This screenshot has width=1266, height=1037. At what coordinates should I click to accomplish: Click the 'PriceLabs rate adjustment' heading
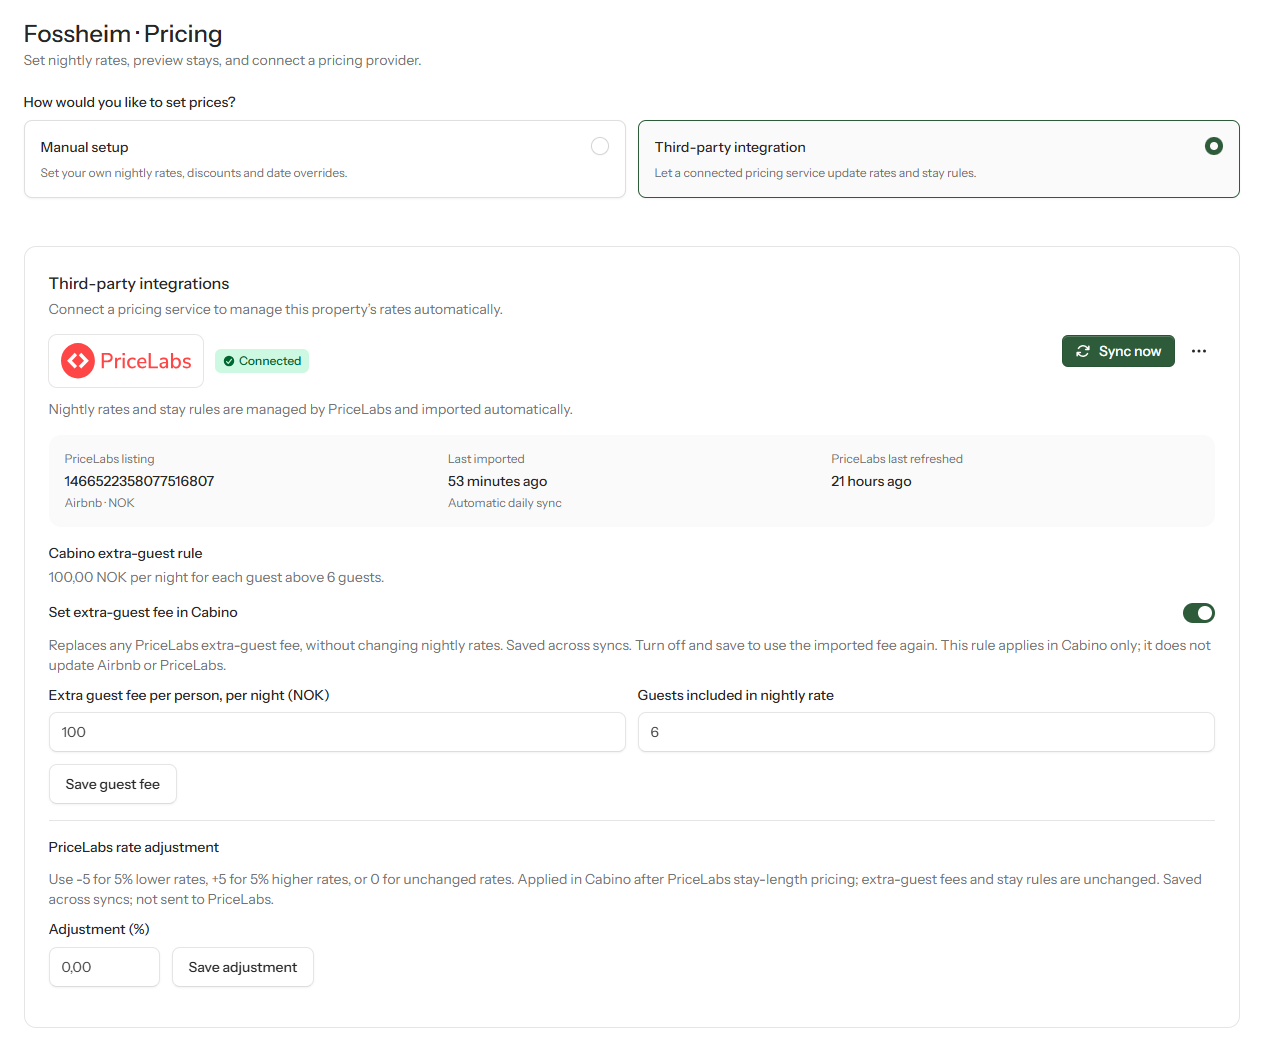point(134,847)
